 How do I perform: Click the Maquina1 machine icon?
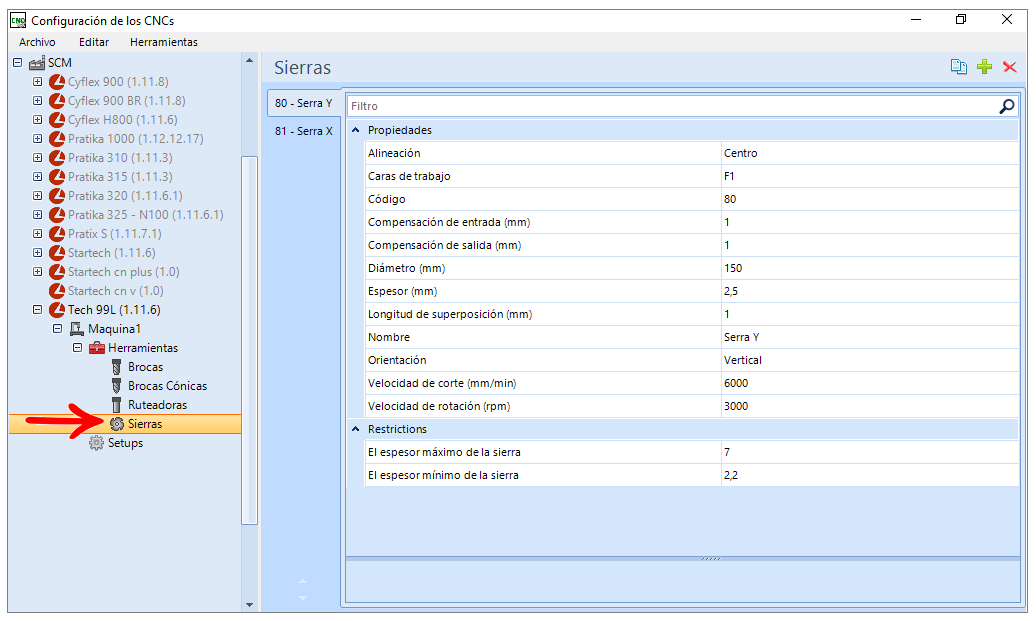(77, 329)
